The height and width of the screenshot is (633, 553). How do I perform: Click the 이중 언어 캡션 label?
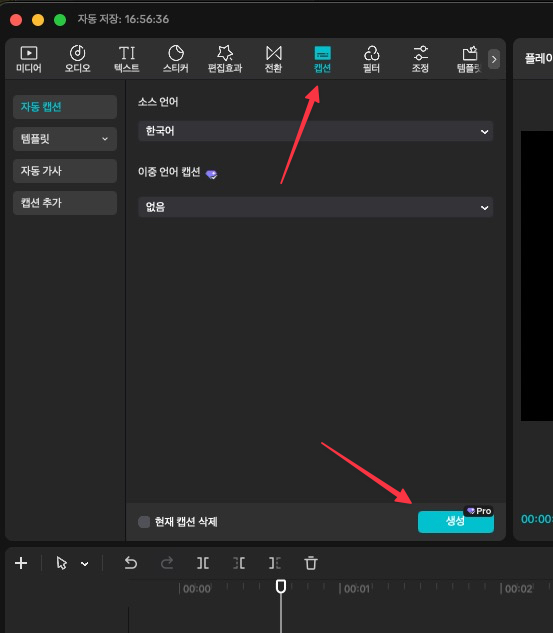coord(169,172)
